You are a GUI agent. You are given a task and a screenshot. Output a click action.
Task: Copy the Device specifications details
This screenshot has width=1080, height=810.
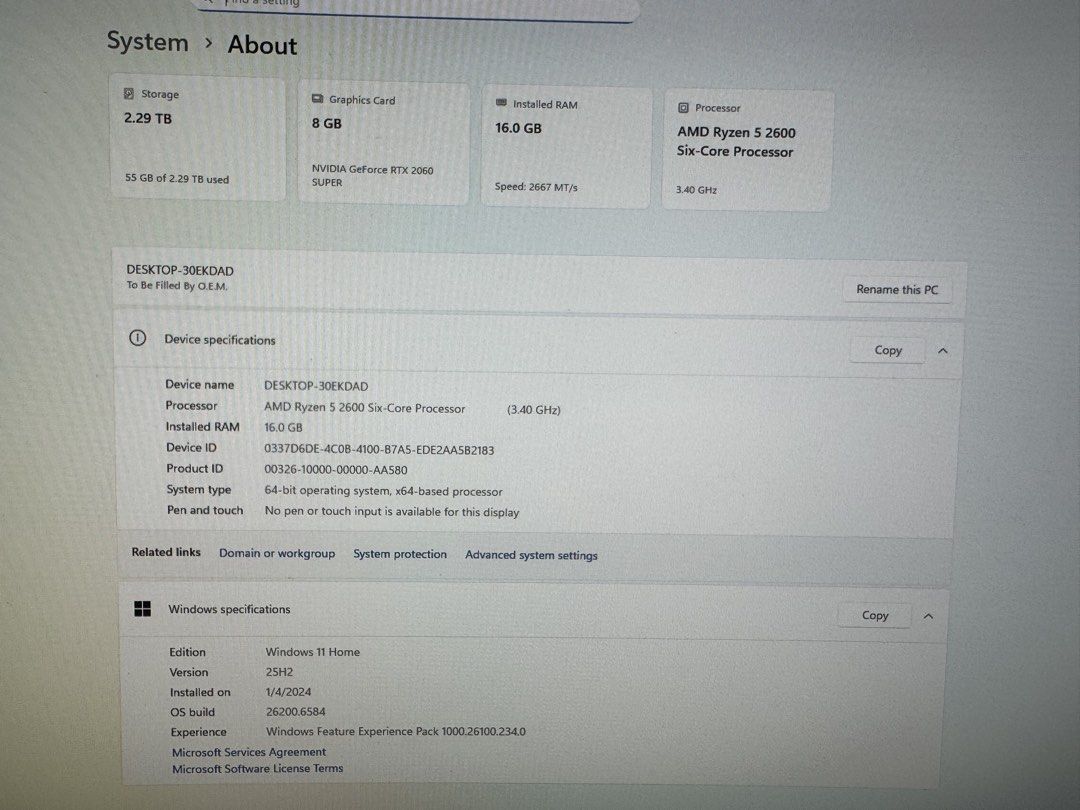(x=886, y=350)
